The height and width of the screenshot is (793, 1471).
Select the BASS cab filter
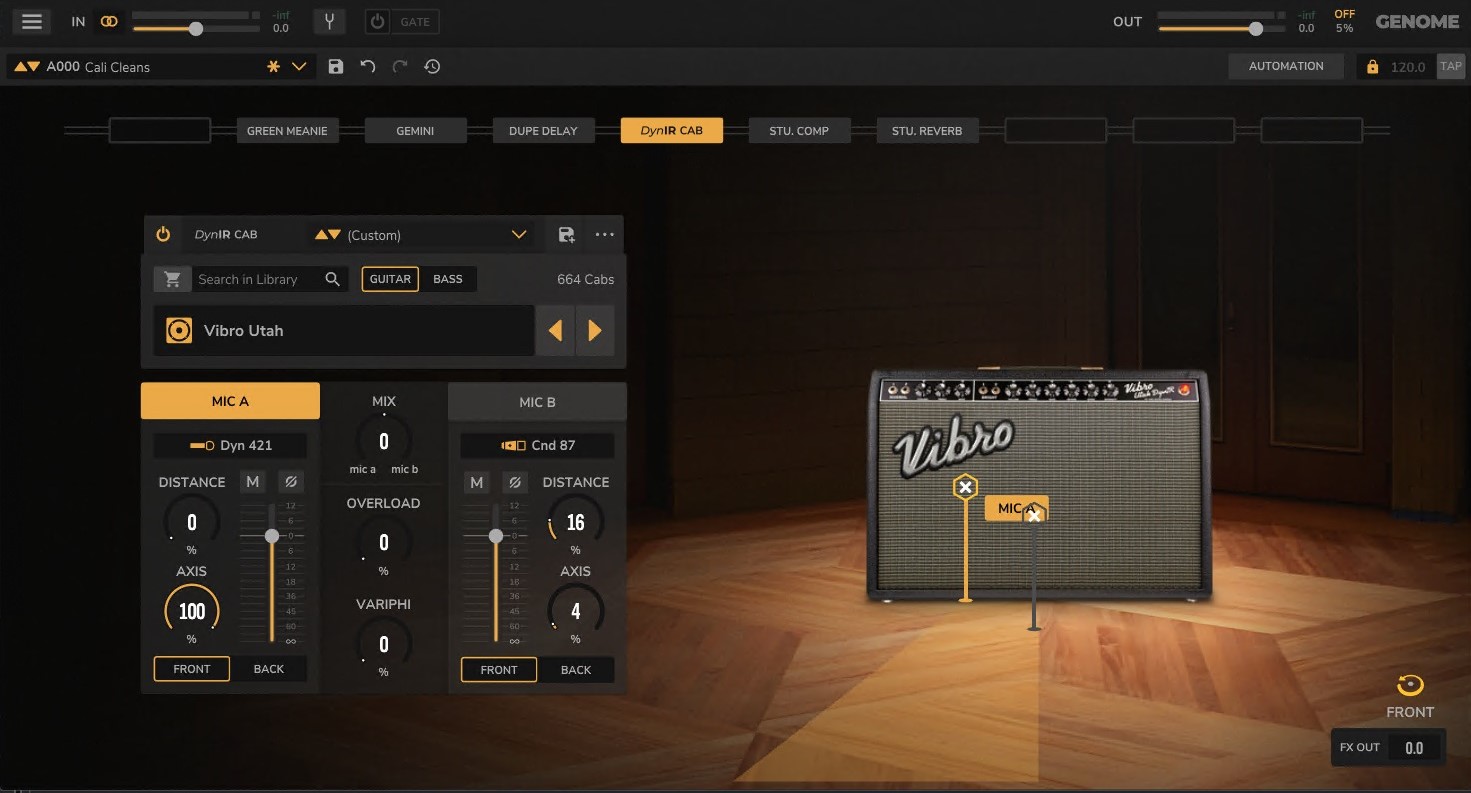[448, 279]
